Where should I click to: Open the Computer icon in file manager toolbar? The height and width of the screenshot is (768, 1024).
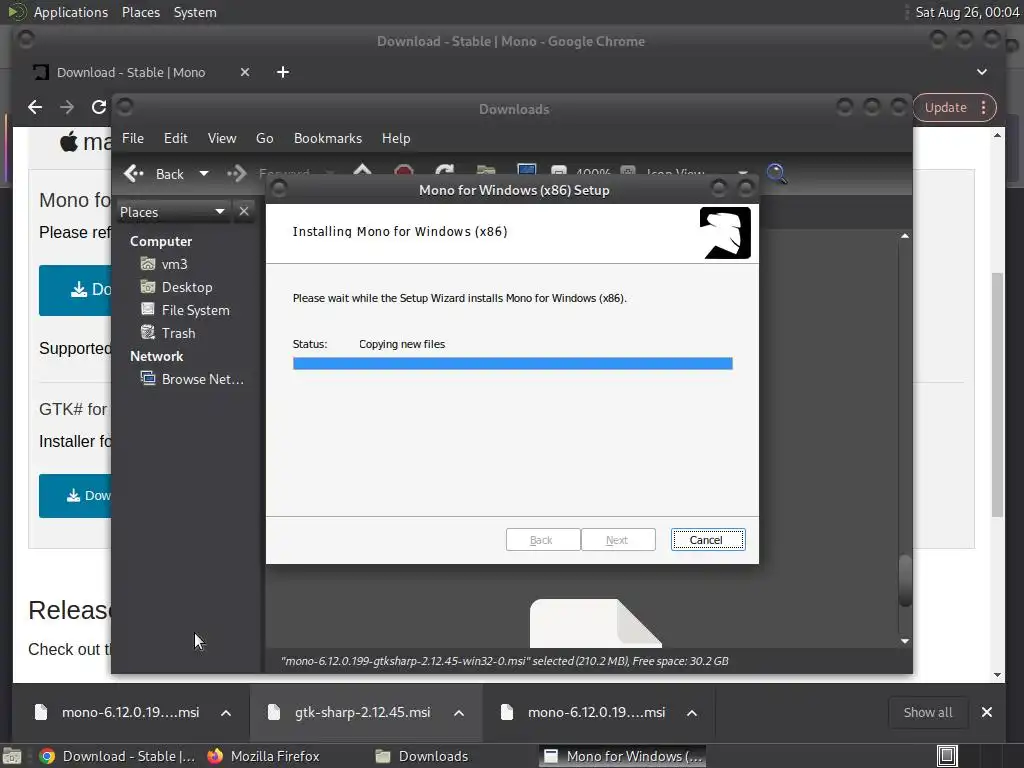pyautogui.click(x=526, y=170)
